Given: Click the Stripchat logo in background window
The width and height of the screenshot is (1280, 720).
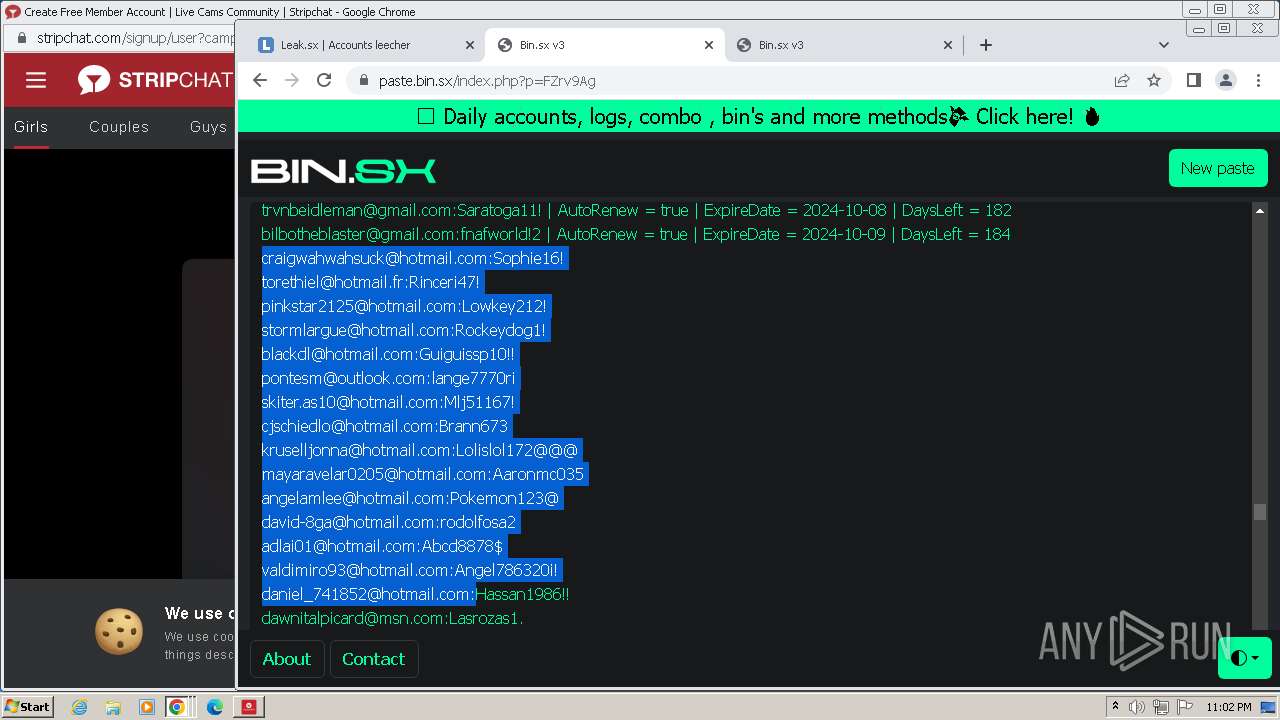Looking at the screenshot, I should (155, 80).
